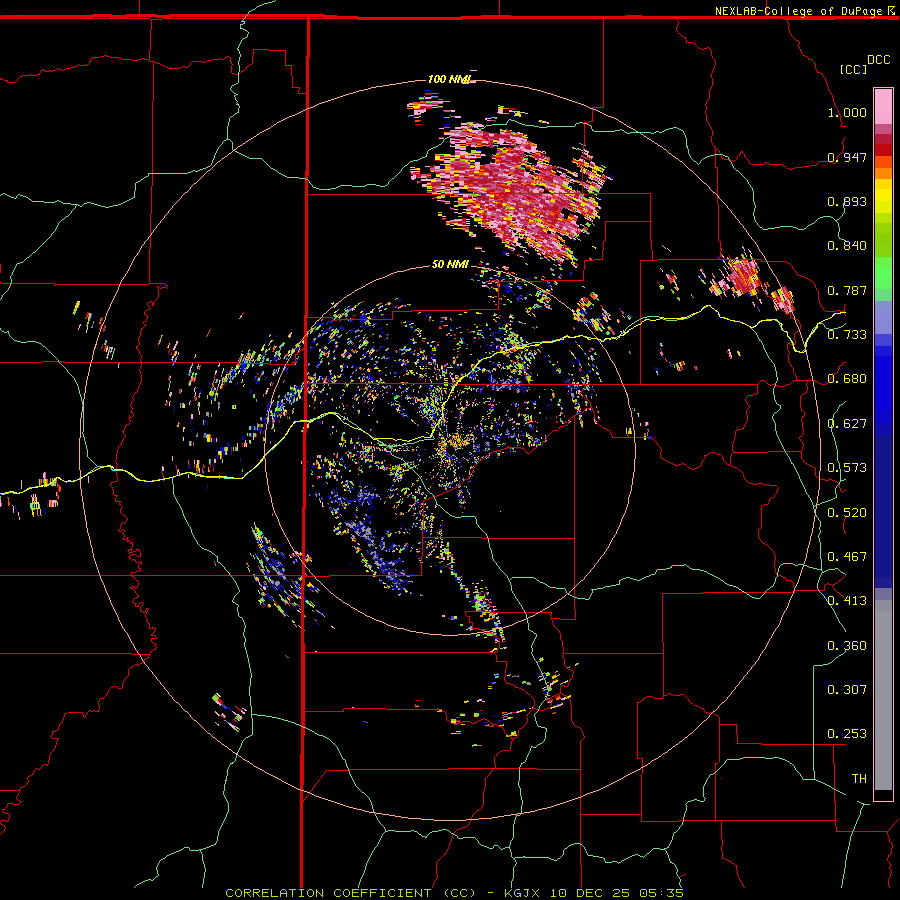The width and height of the screenshot is (900, 900).
Task: Select the 1.000 legend value
Action: pyautogui.click(x=847, y=112)
